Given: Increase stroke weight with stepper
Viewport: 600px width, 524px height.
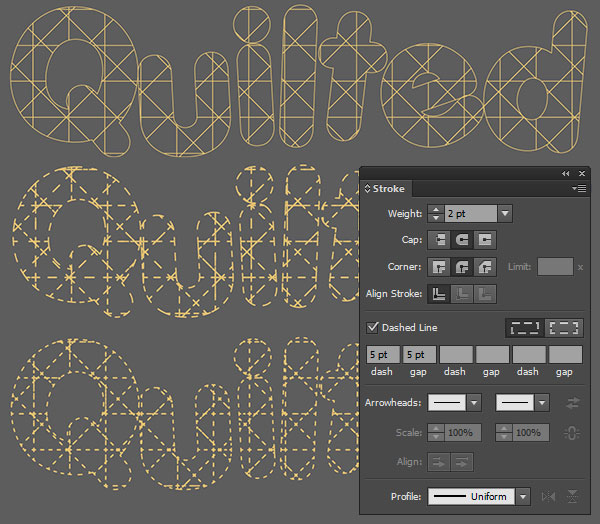Looking at the screenshot, I should click(435, 209).
